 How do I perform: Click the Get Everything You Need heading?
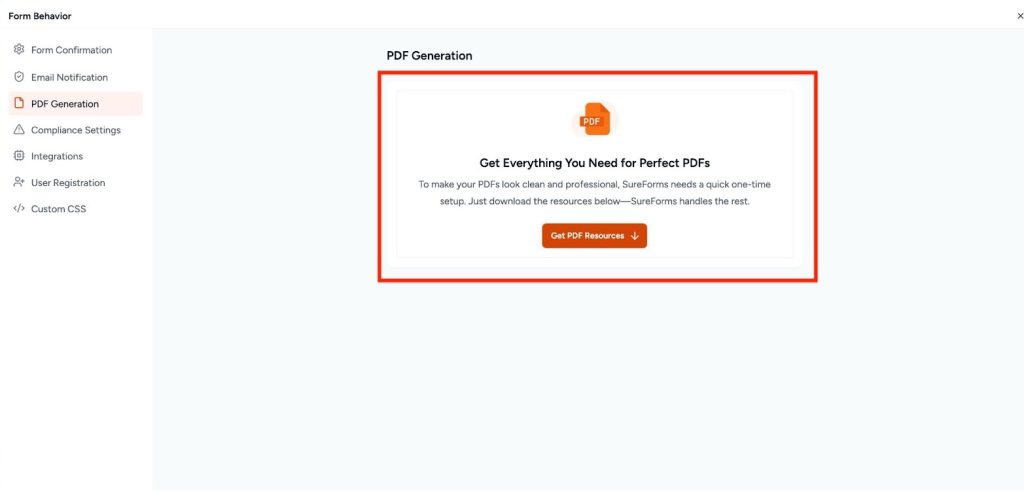(x=594, y=163)
